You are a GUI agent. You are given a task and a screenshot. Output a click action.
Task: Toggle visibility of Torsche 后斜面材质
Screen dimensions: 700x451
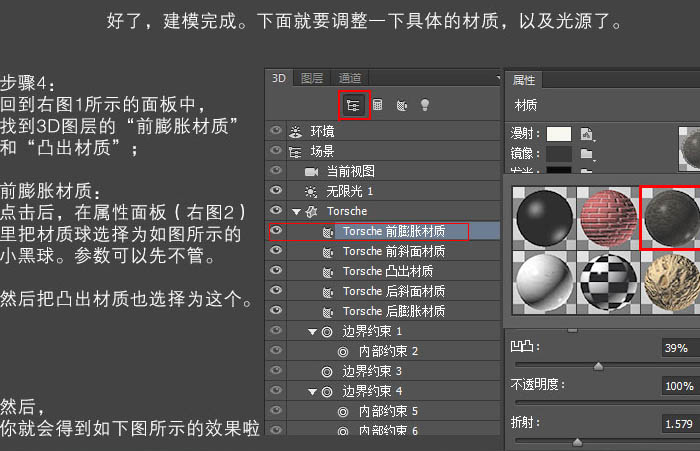point(276,290)
